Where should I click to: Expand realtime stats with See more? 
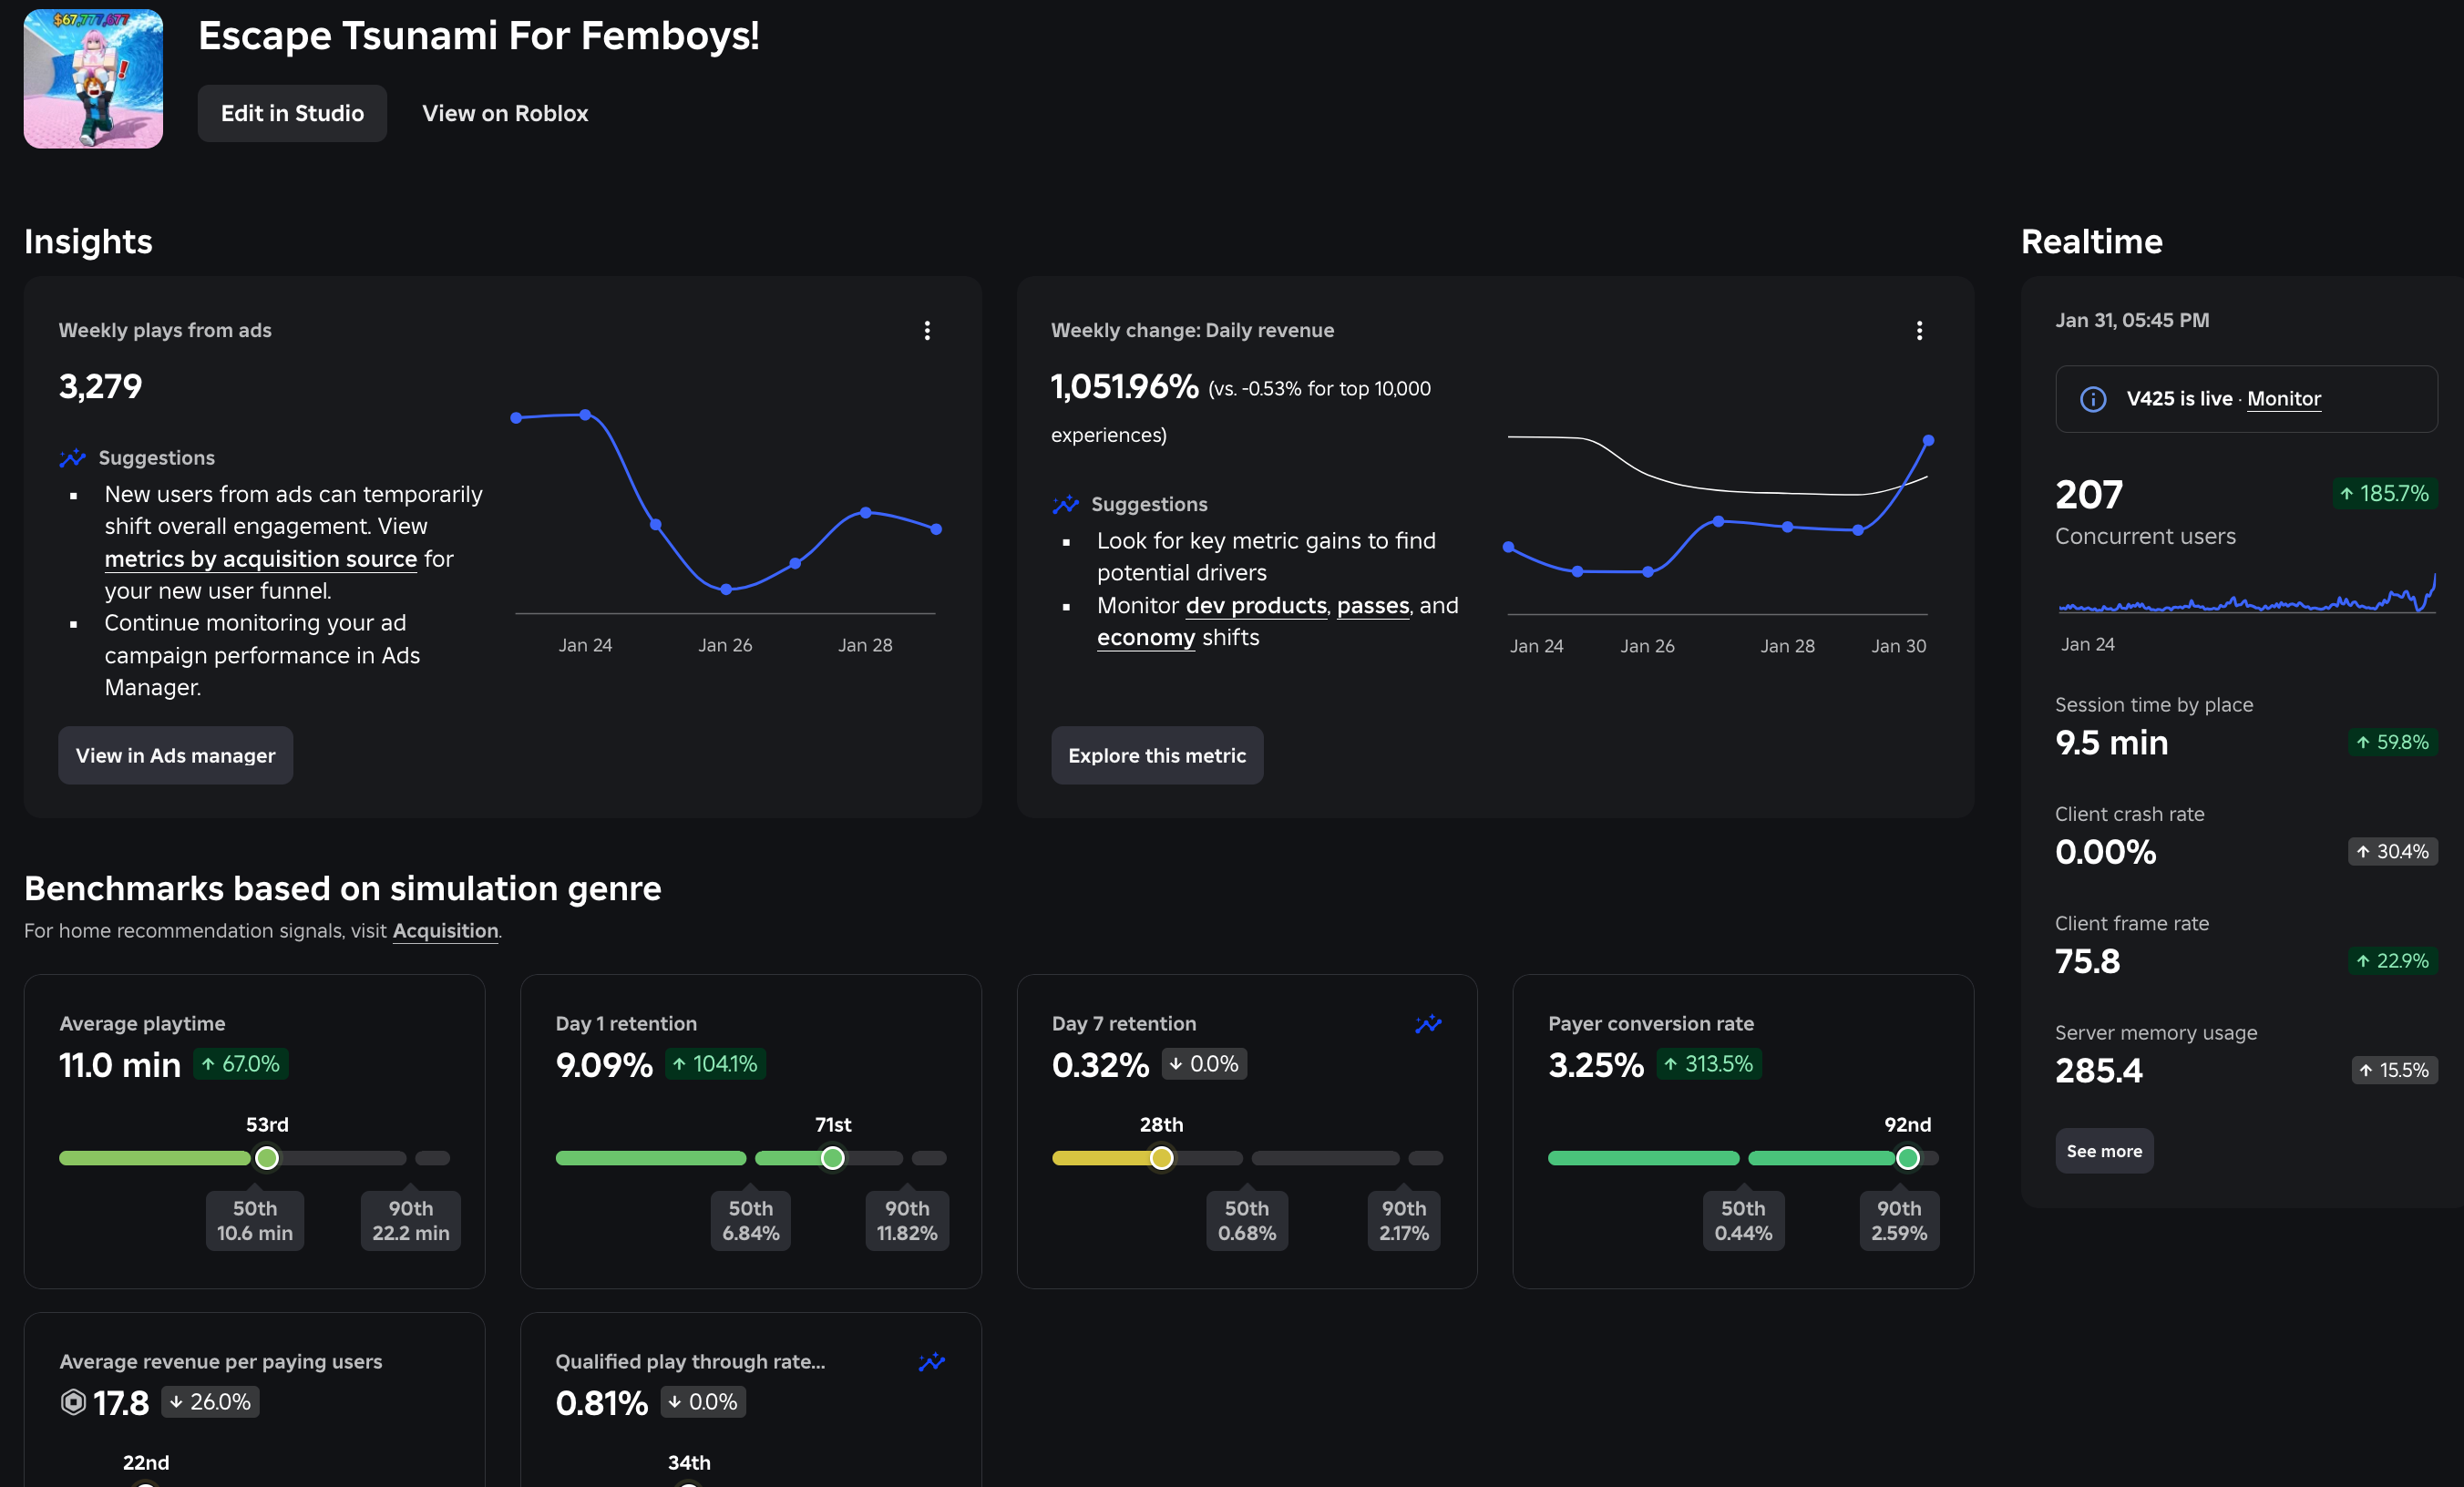[2104, 1151]
